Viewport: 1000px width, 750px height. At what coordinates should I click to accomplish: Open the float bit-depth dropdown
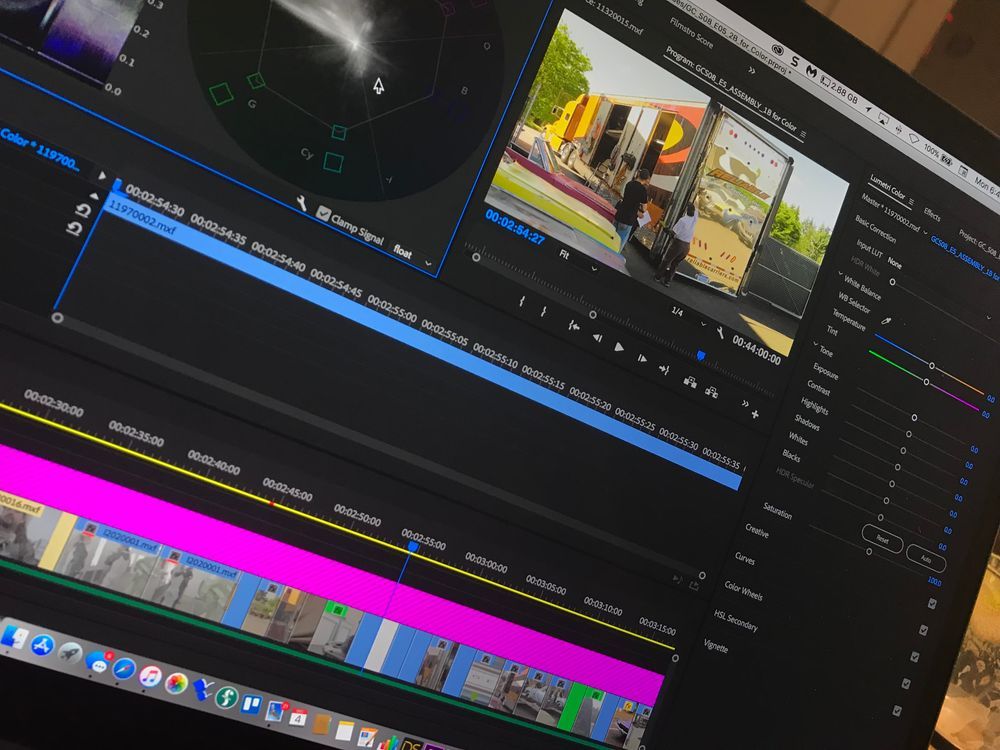click(x=413, y=256)
